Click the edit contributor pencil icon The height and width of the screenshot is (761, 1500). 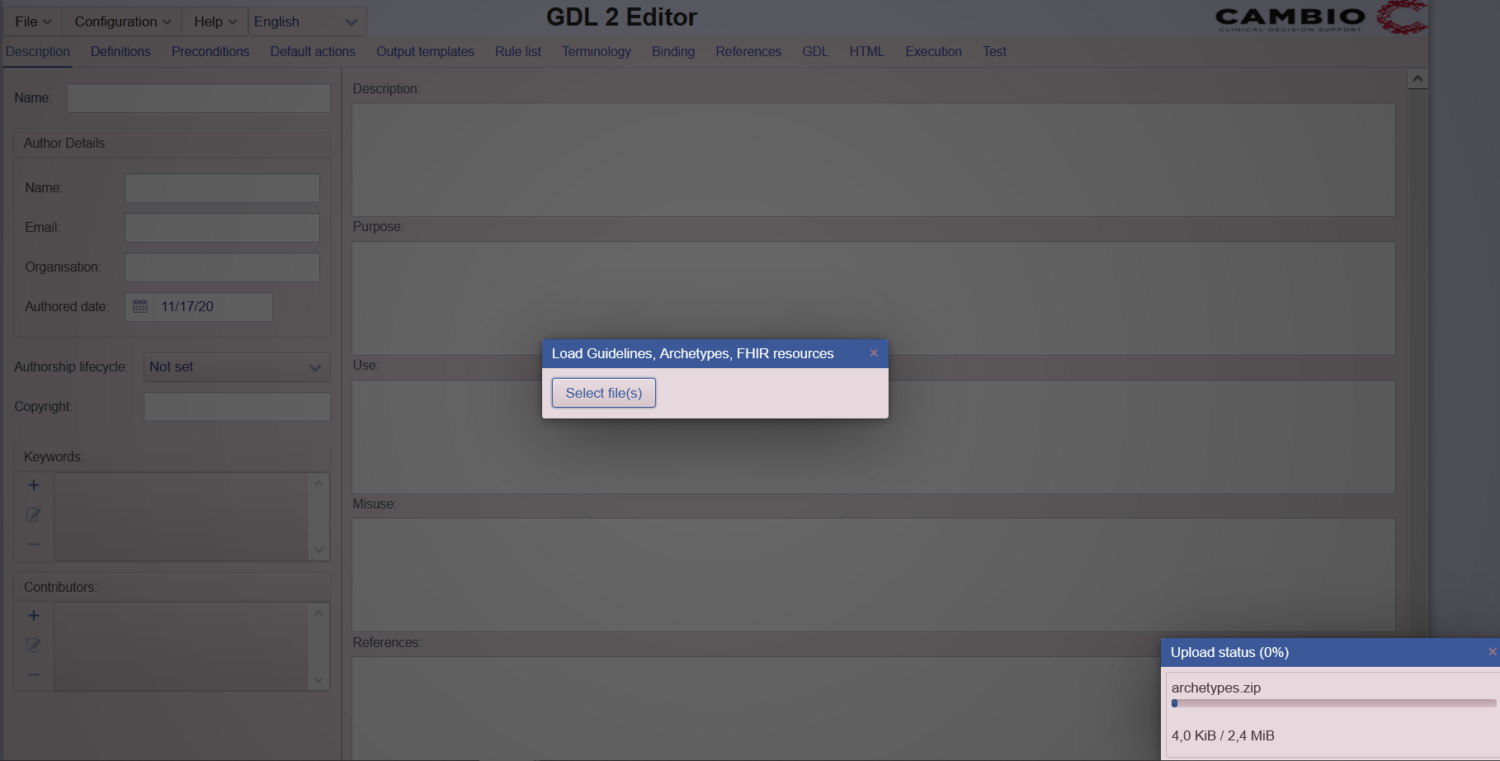[x=33, y=645]
